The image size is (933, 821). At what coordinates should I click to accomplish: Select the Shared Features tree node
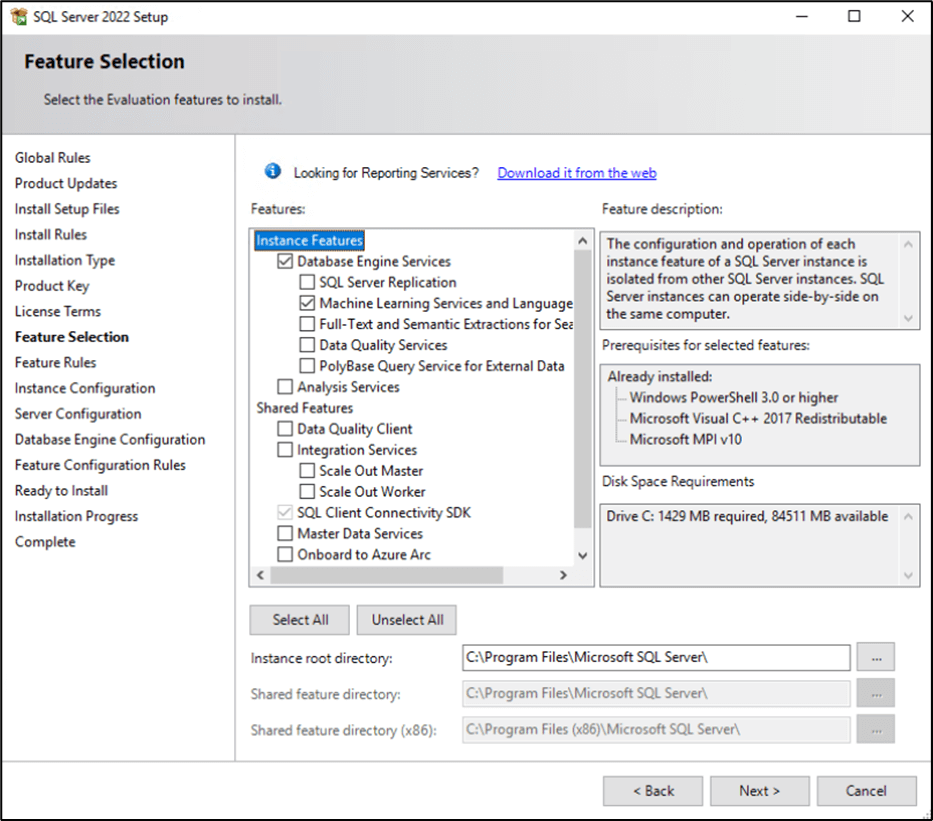pyautogui.click(x=305, y=408)
